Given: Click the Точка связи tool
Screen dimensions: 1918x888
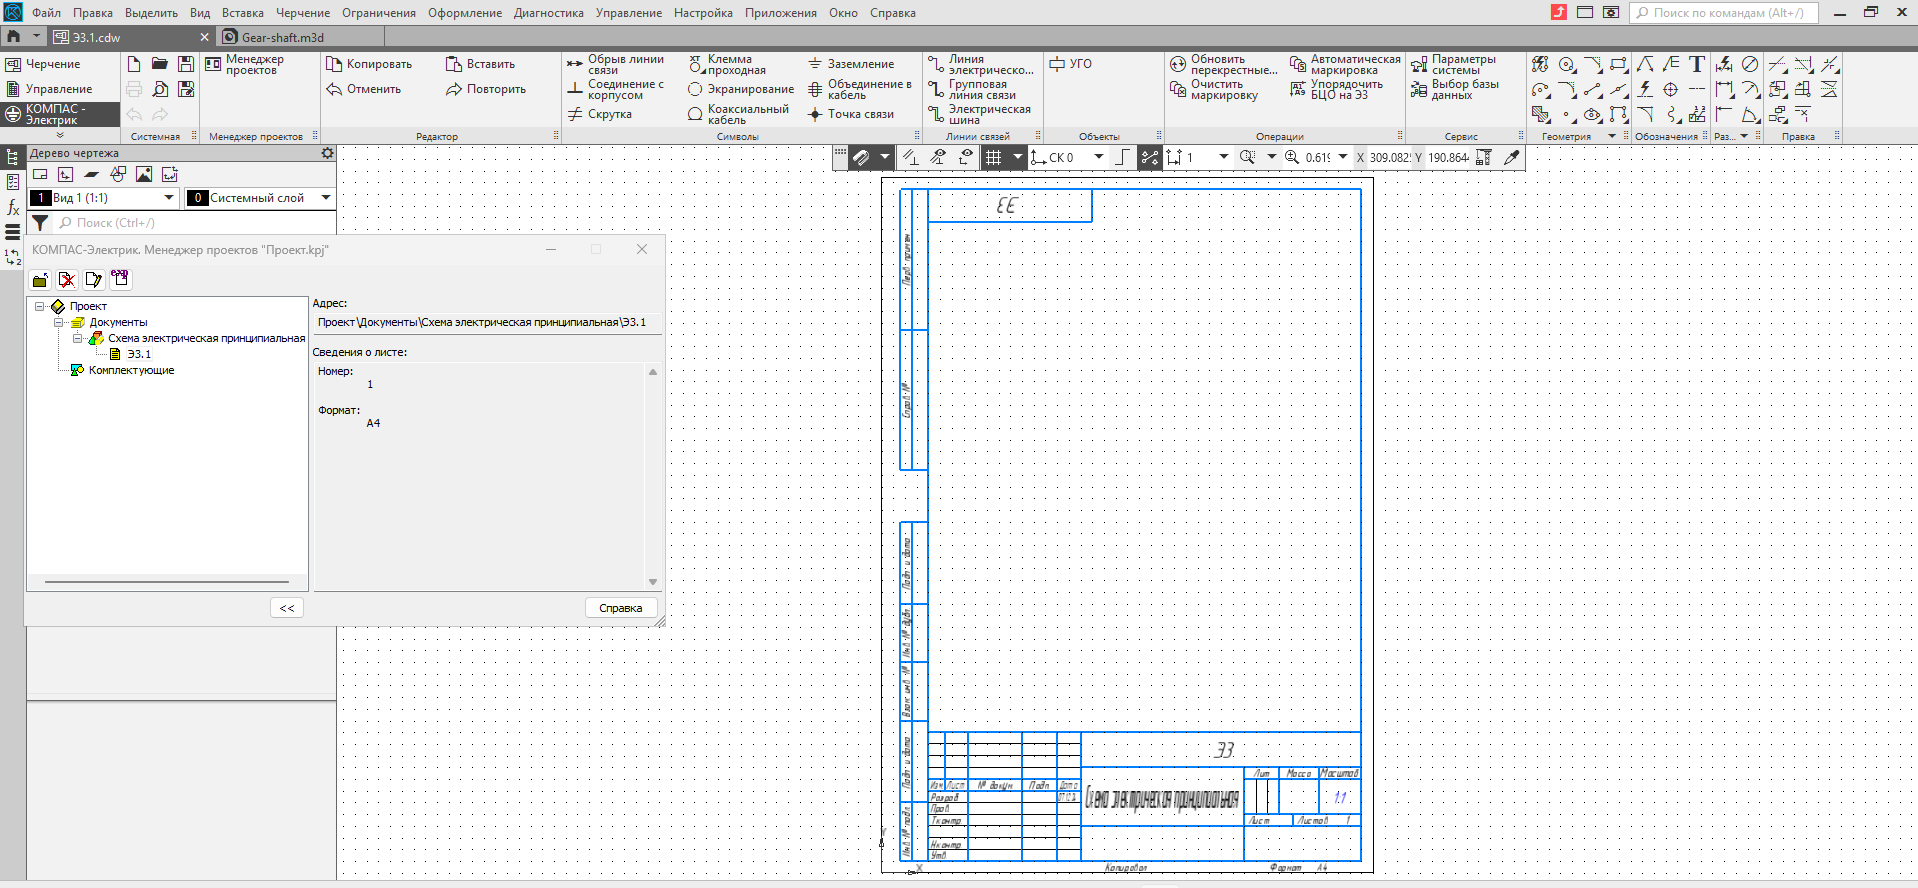Looking at the screenshot, I should pyautogui.click(x=851, y=114).
